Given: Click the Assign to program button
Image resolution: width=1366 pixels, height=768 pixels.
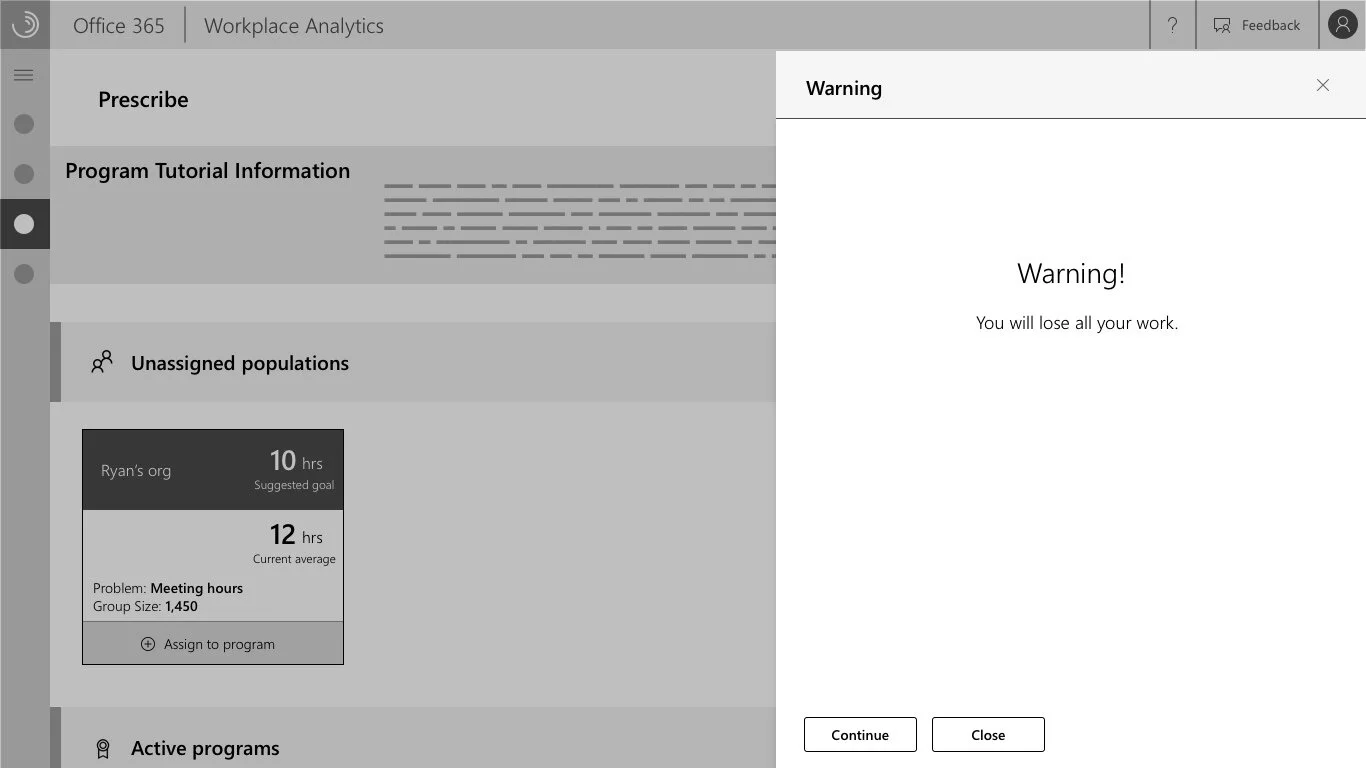Looking at the screenshot, I should [212, 644].
